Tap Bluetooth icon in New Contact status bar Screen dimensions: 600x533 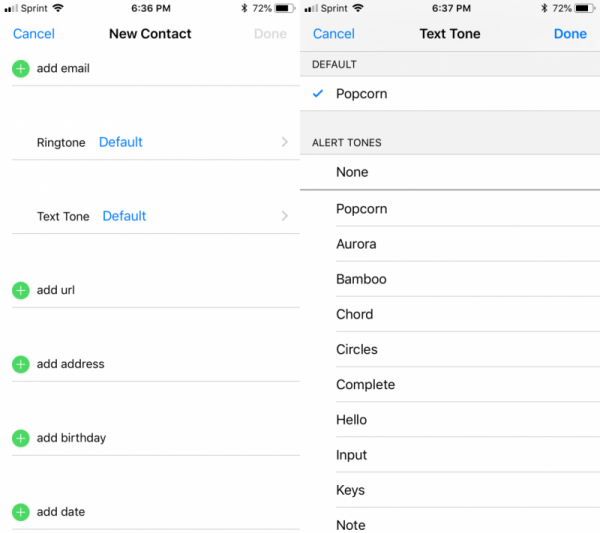[x=243, y=8]
